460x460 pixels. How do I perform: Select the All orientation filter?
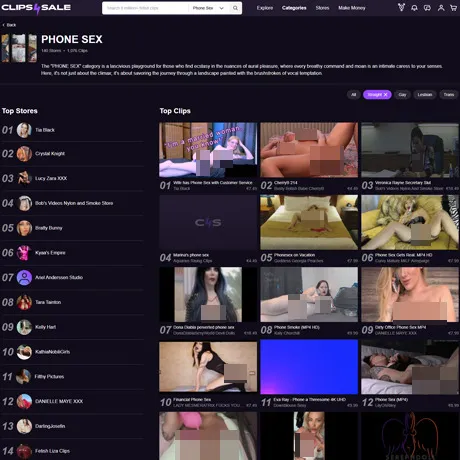[x=353, y=95]
